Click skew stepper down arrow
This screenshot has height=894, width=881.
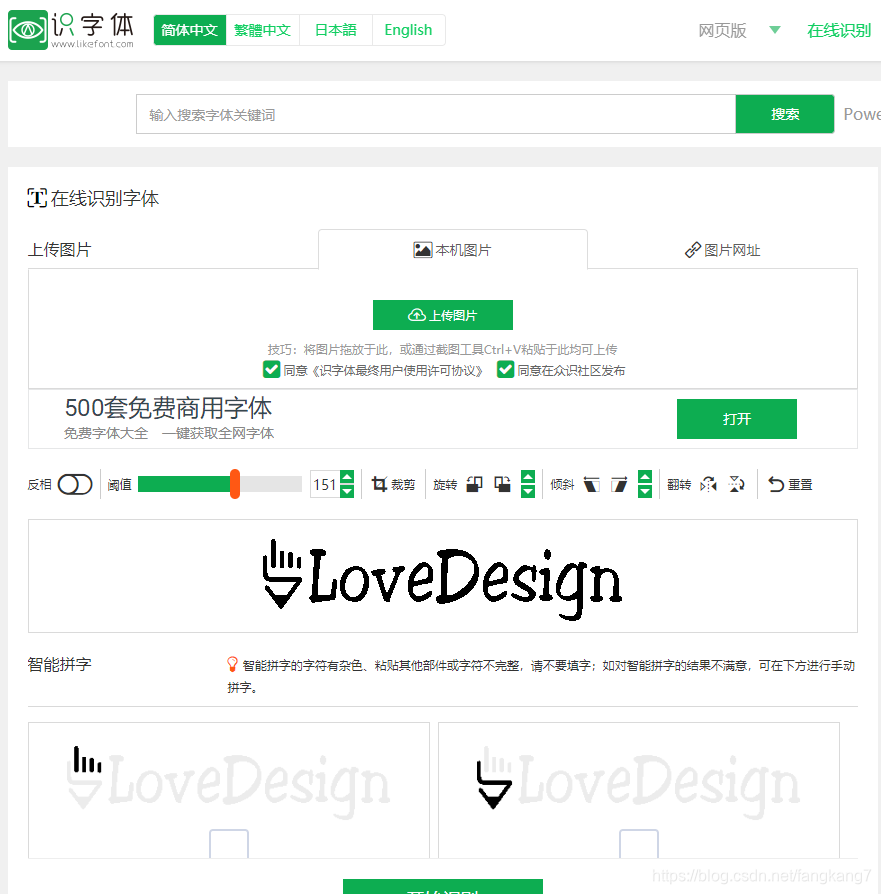pyautogui.click(x=645, y=491)
